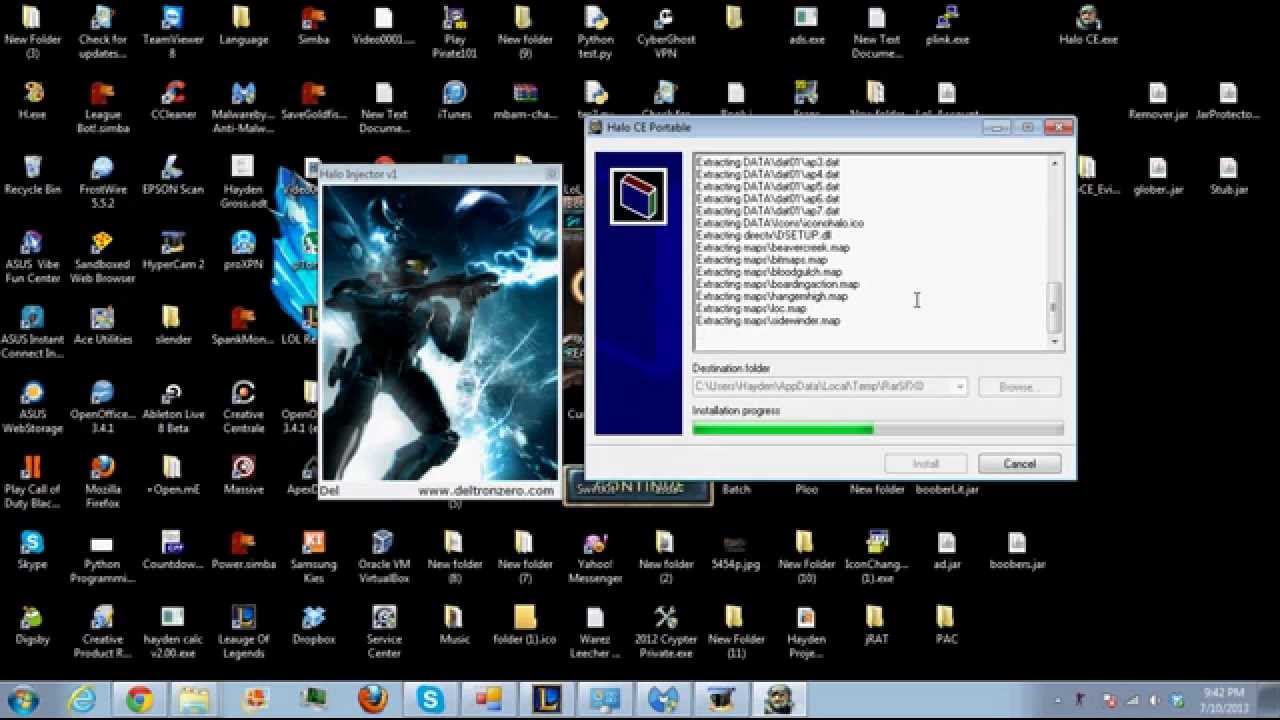The height and width of the screenshot is (720, 1280).
Task: Click the archive icon in the installer sidebar
Action: point(638,196)
